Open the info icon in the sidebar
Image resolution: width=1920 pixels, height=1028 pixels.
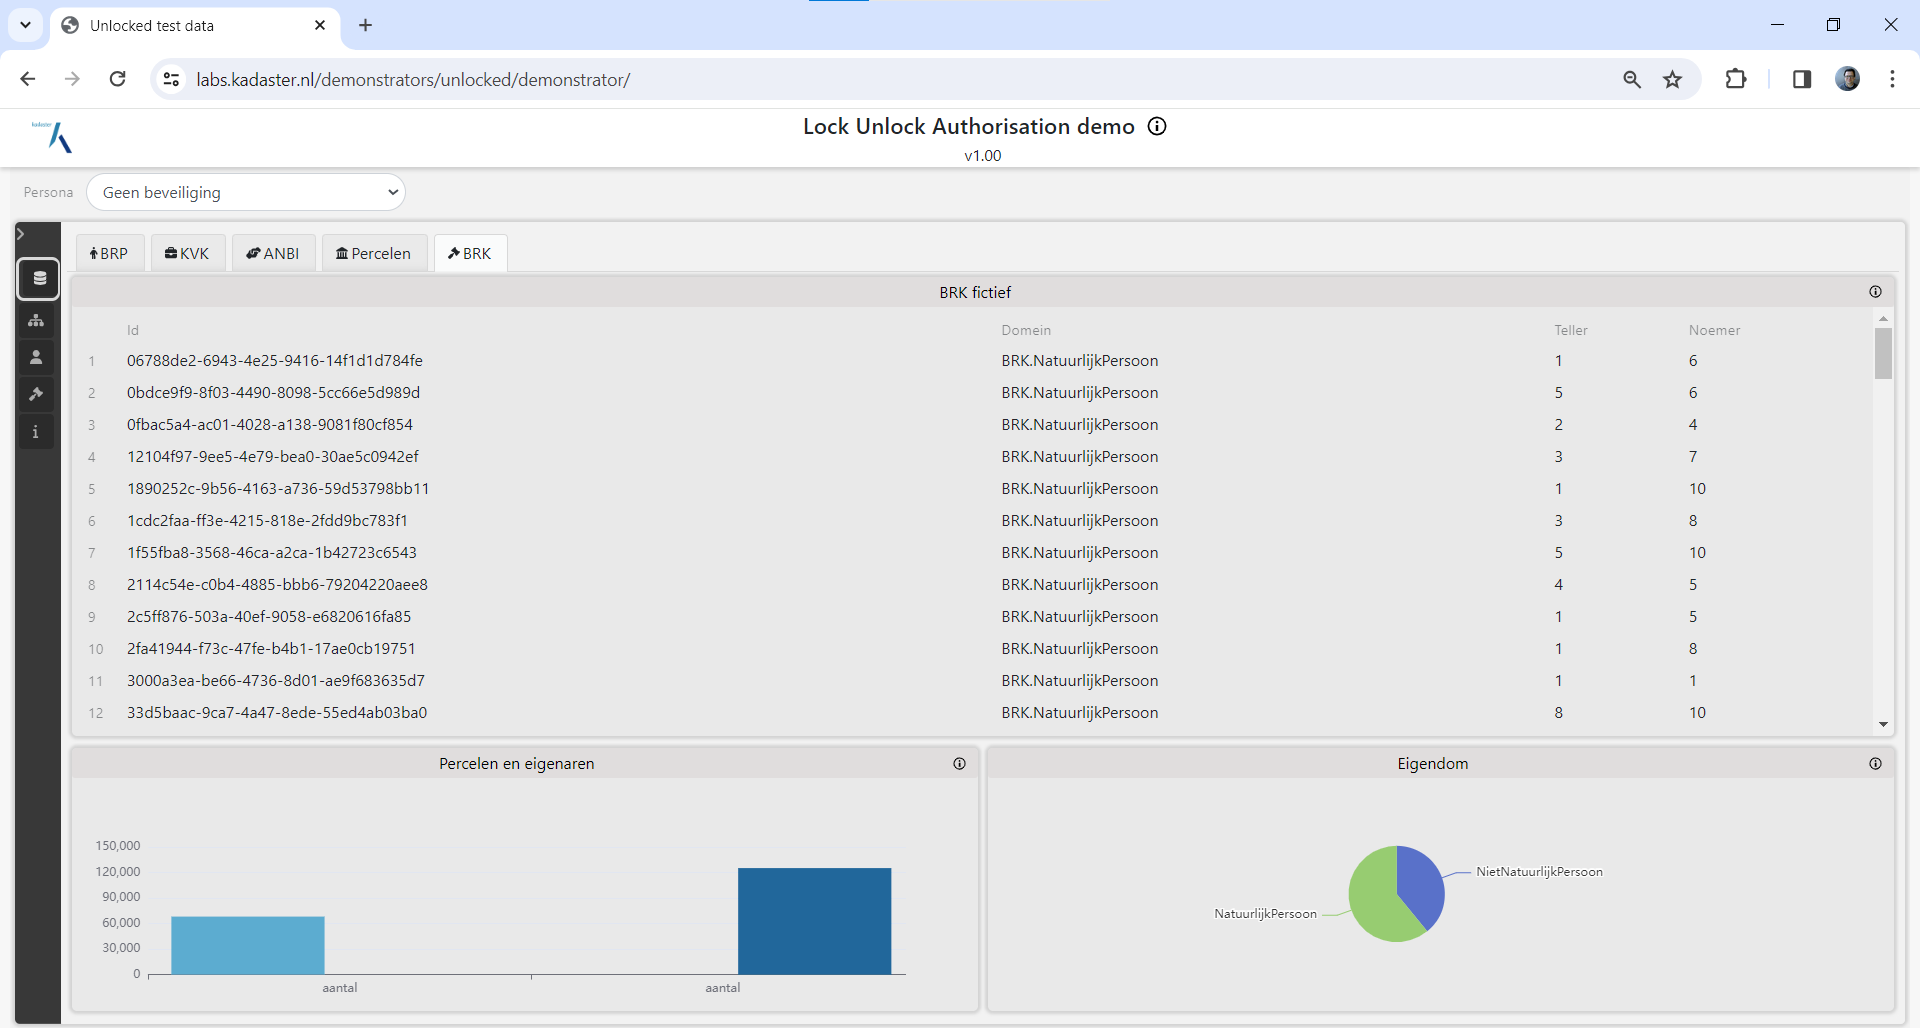pyautogui.click(x=36, y=431)
